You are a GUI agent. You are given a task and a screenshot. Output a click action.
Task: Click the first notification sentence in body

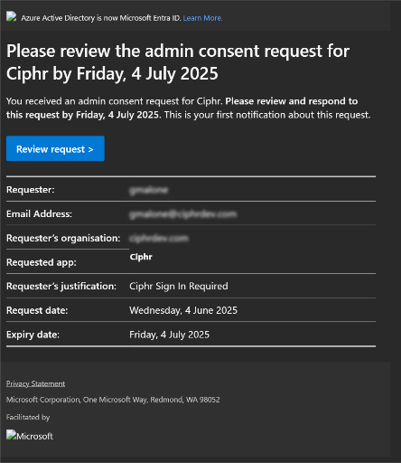pos(267,115)
